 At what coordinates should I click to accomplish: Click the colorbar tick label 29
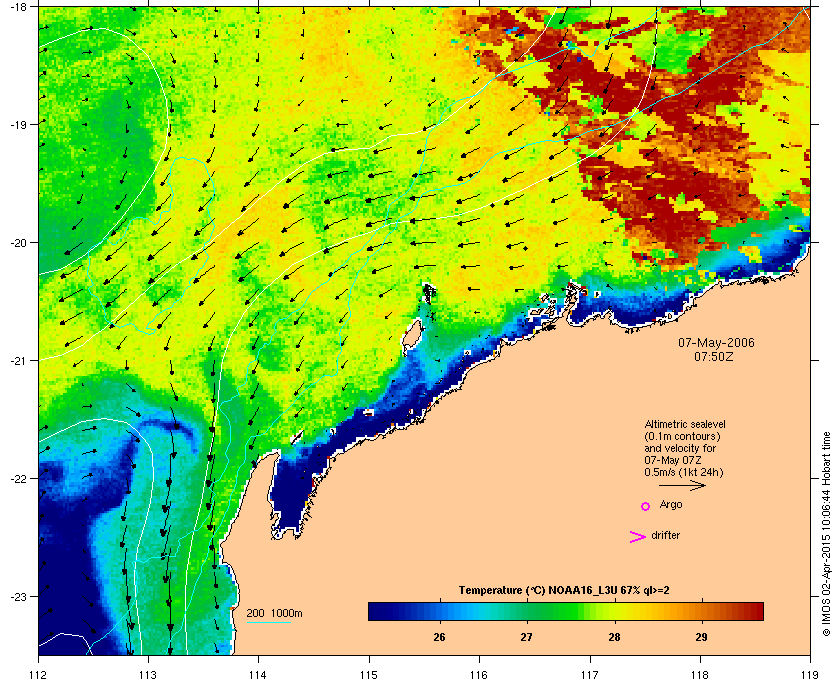click(701, 637)
